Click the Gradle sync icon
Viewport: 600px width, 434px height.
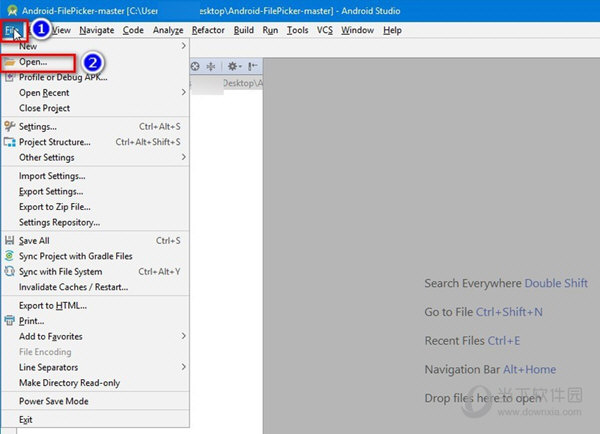point(10,256)
